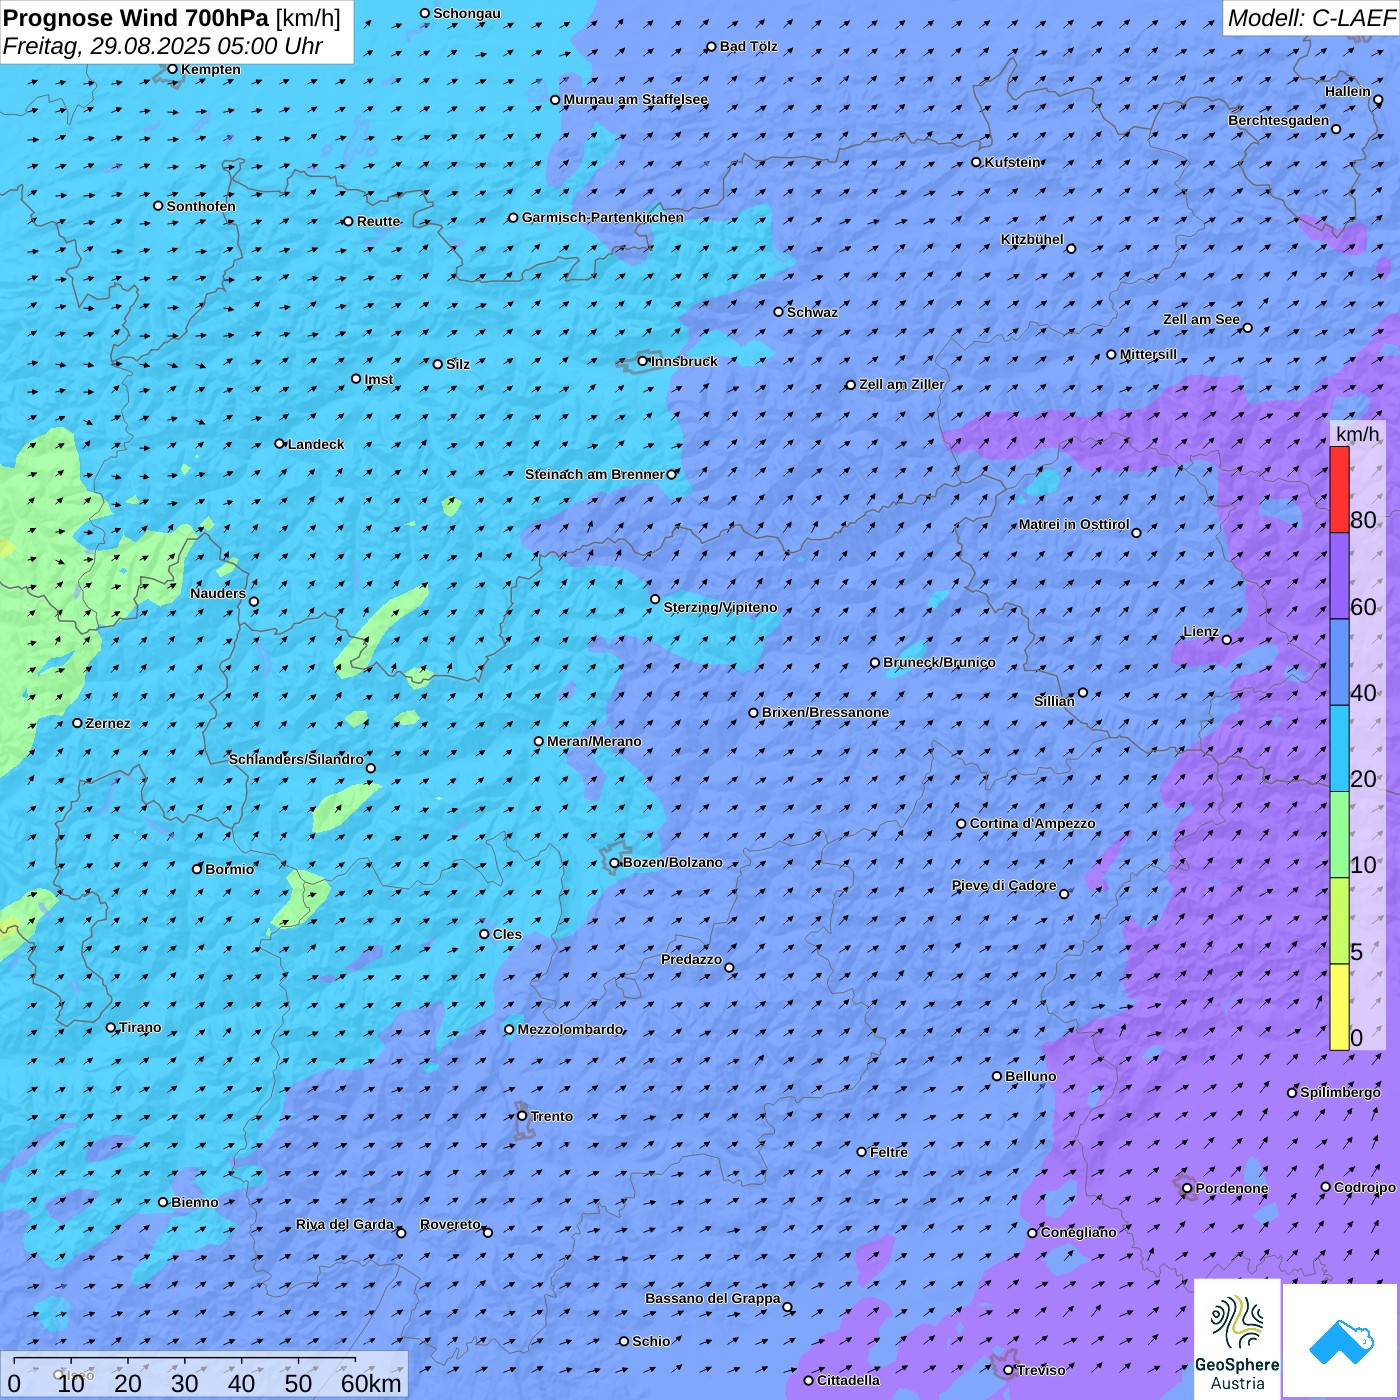Click the Lienz city label
This screenshot has width=1400, height=1400.
point(1201,631)
